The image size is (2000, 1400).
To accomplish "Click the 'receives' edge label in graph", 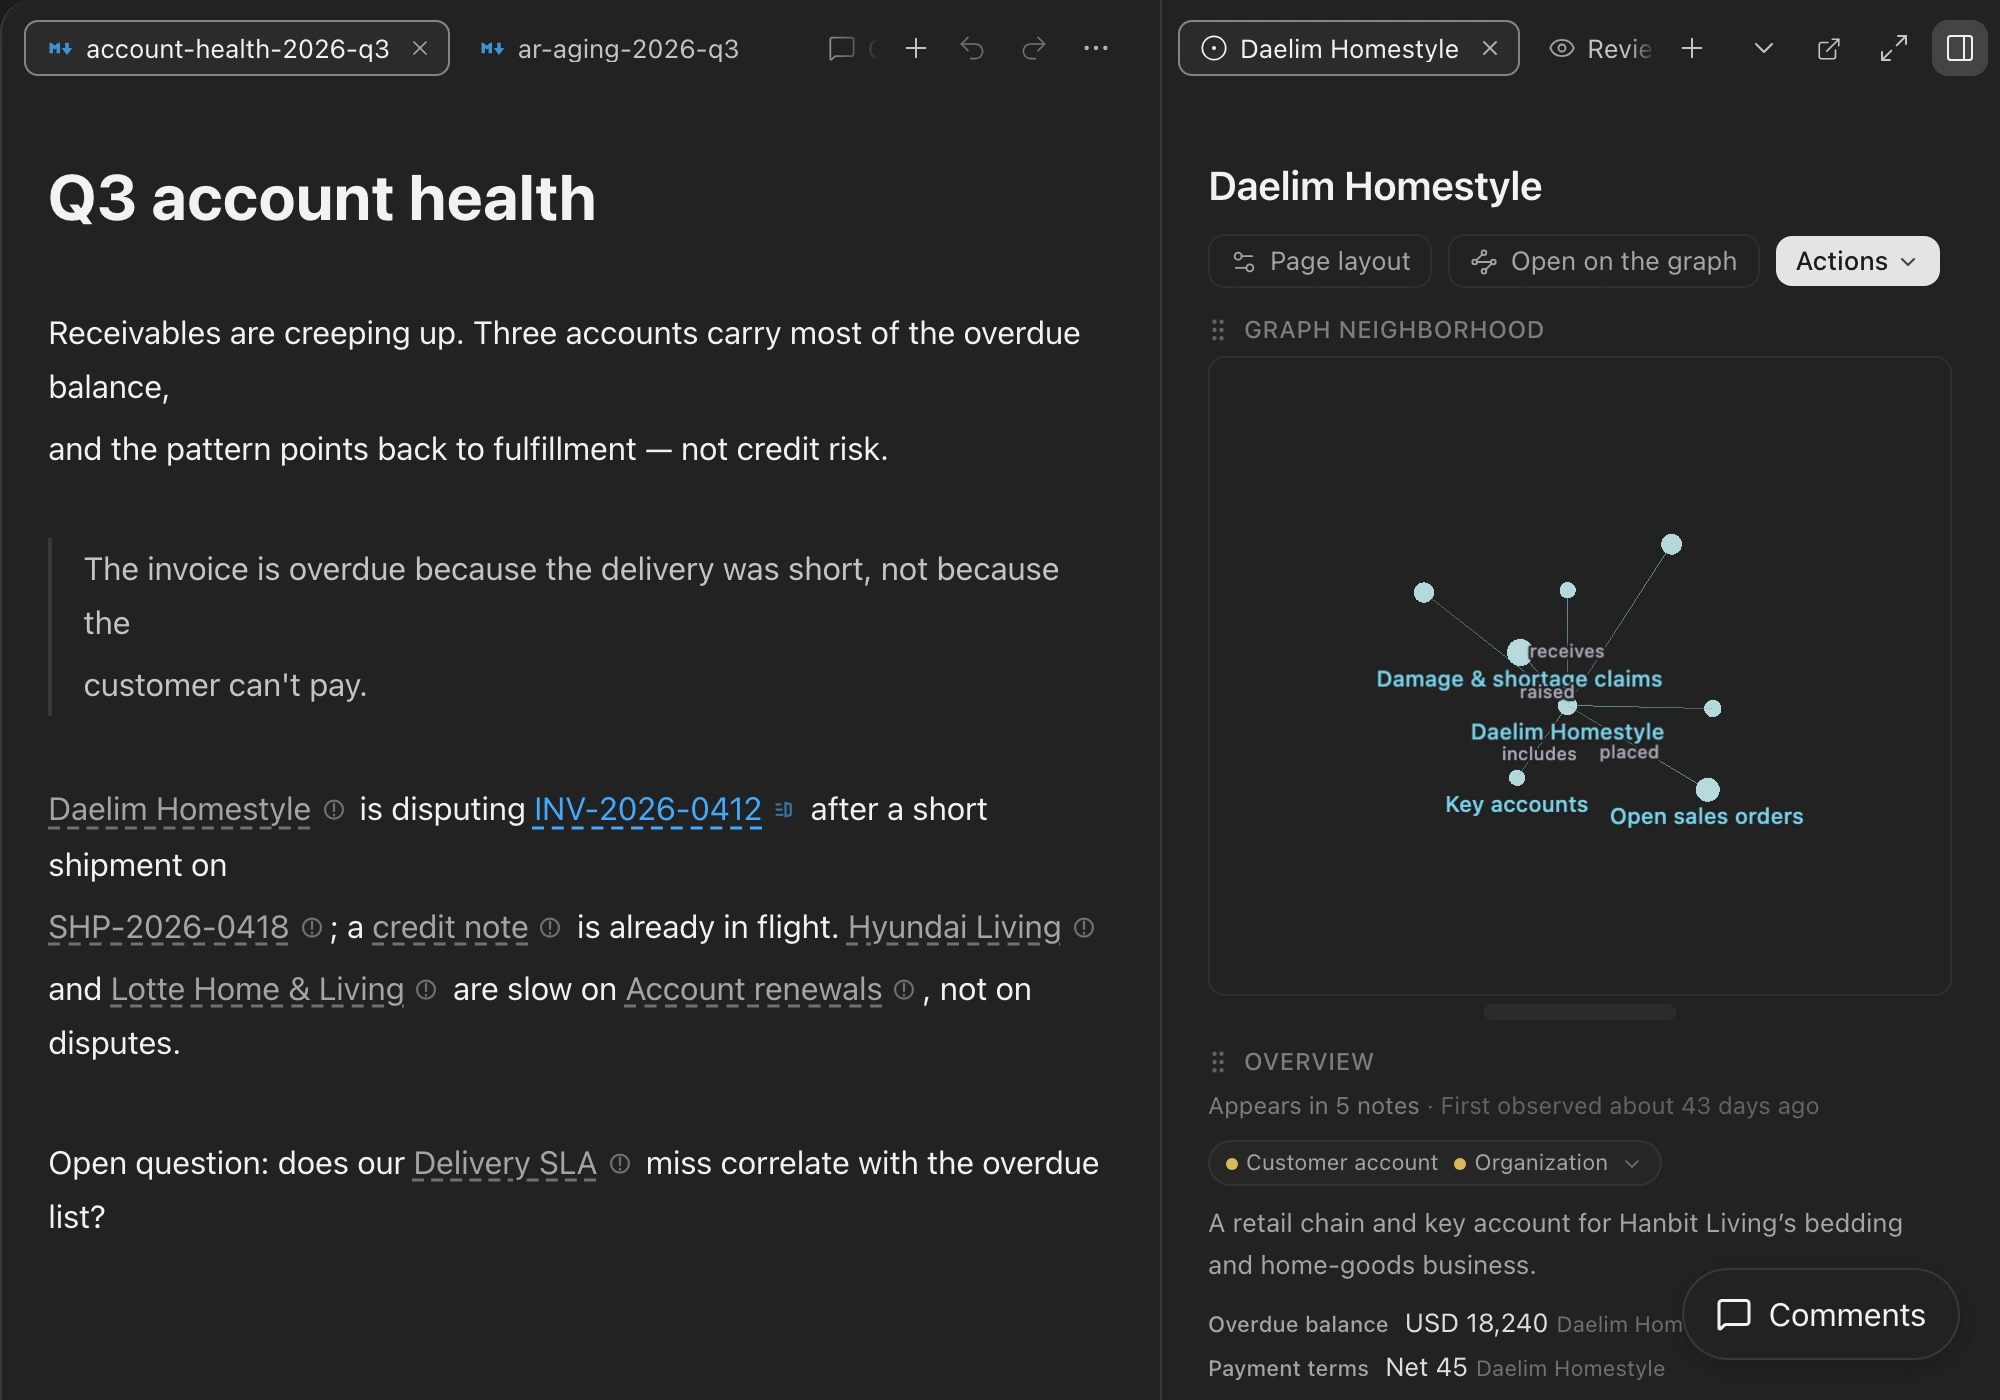I will [1566, 651].
